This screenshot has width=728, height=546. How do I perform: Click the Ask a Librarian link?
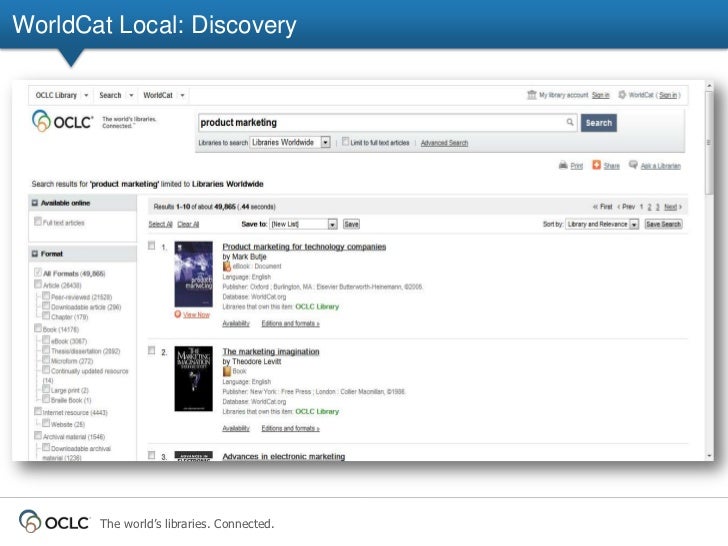coord(661,166)
